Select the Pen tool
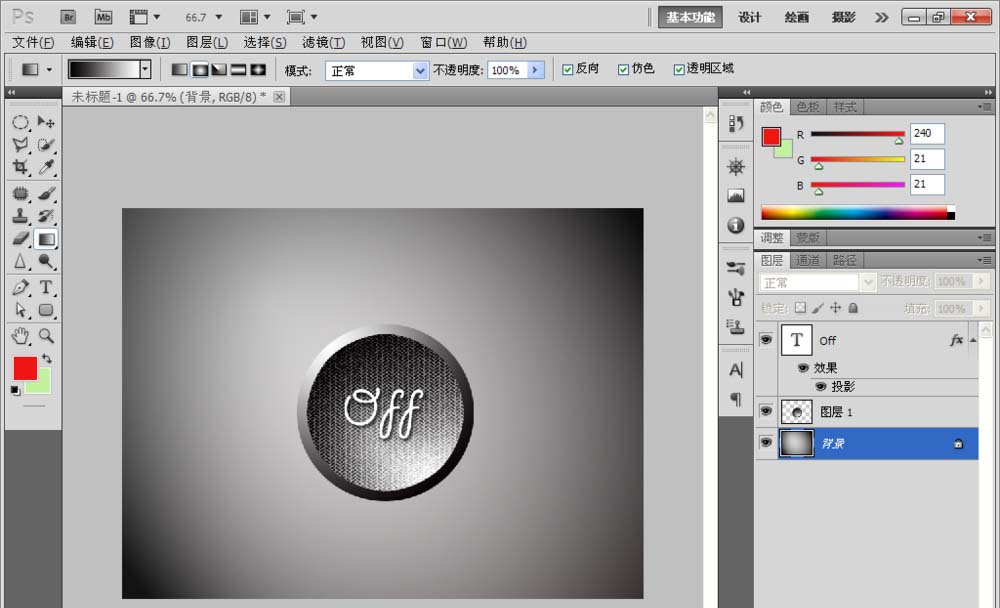Screen dimensions: 1000x608 click(20, 288)
